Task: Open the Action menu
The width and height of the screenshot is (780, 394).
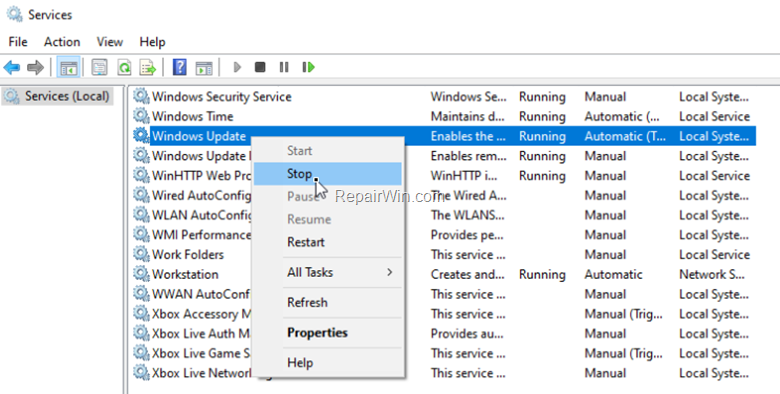Action: [x=62, y=42]
